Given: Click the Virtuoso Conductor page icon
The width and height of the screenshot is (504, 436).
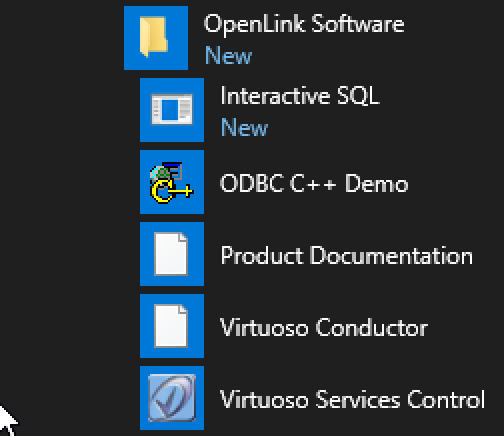Looking at the screenshot, I should point(172,326).
